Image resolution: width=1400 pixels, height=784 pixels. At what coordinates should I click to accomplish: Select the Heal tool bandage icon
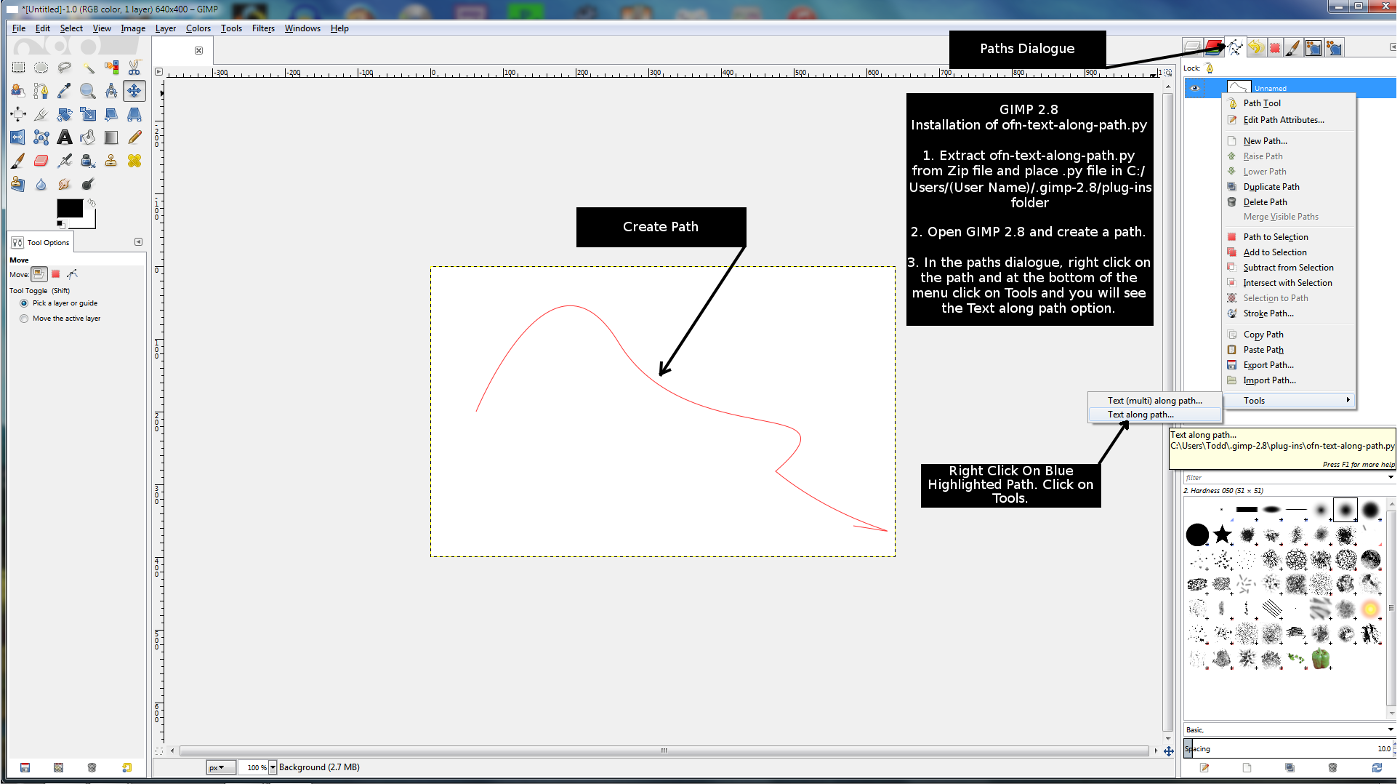pos(133,160)
